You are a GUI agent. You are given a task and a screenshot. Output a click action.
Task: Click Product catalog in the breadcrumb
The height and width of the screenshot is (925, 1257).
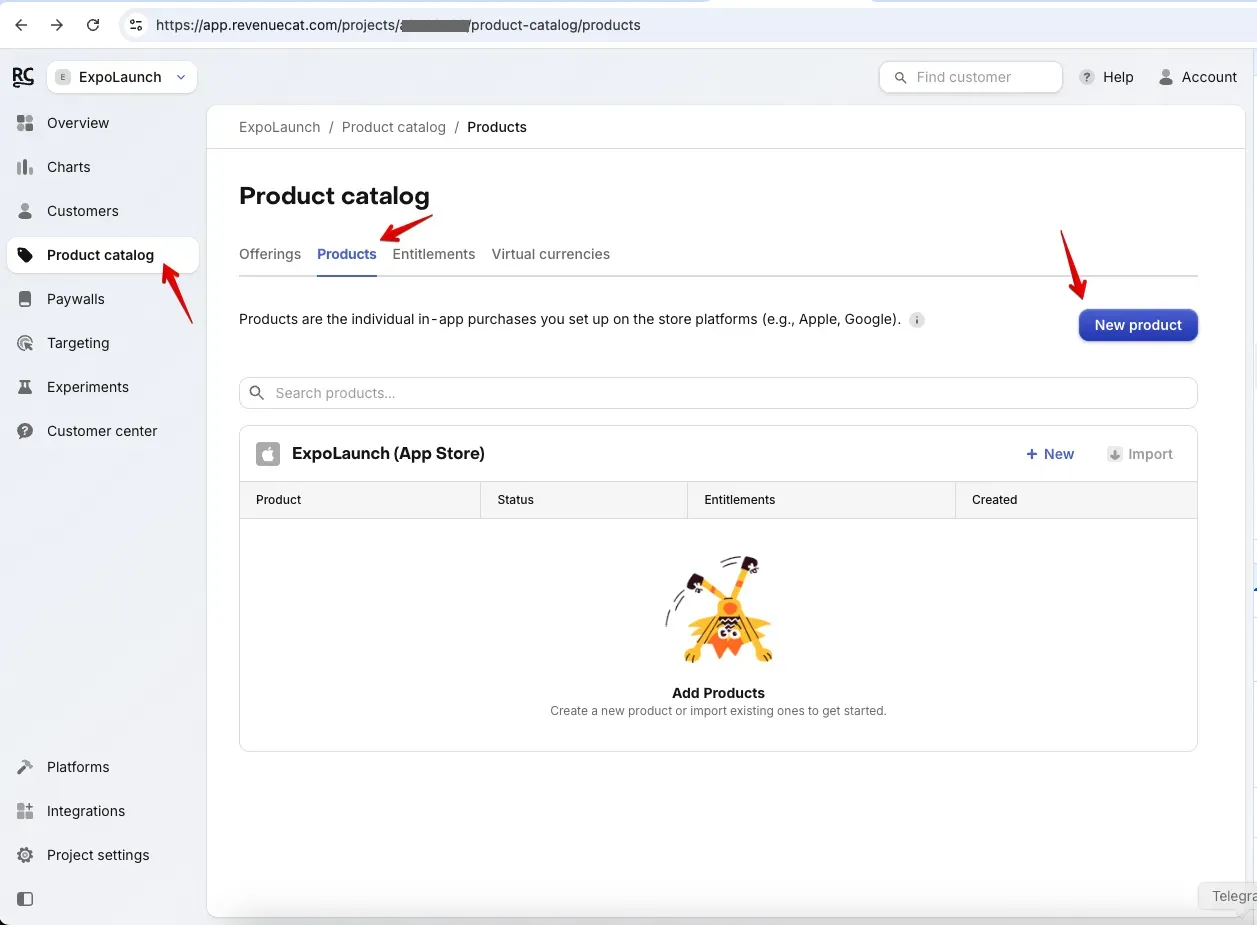coord(394,127)
